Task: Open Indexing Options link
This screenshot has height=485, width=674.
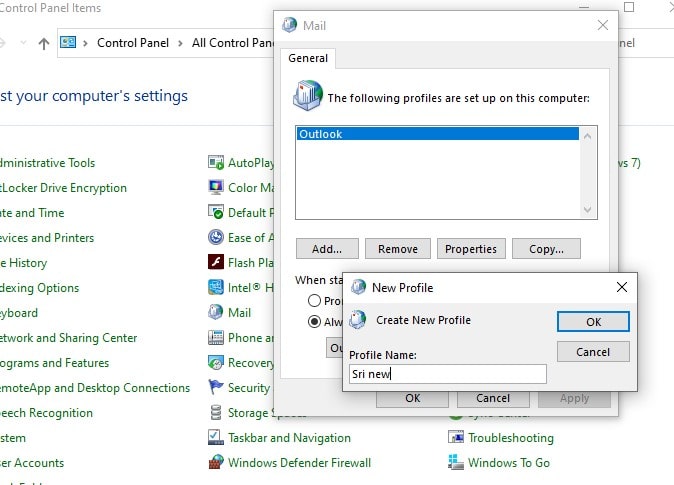Action: coord(39,287)
